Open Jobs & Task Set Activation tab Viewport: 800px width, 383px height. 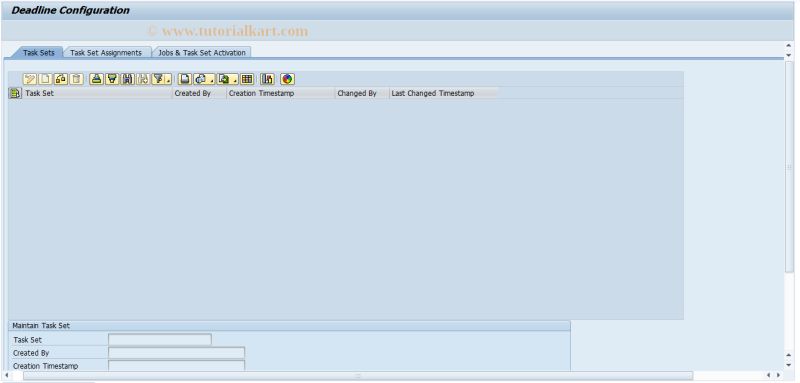pyautogui.click(x=202, y=53)
